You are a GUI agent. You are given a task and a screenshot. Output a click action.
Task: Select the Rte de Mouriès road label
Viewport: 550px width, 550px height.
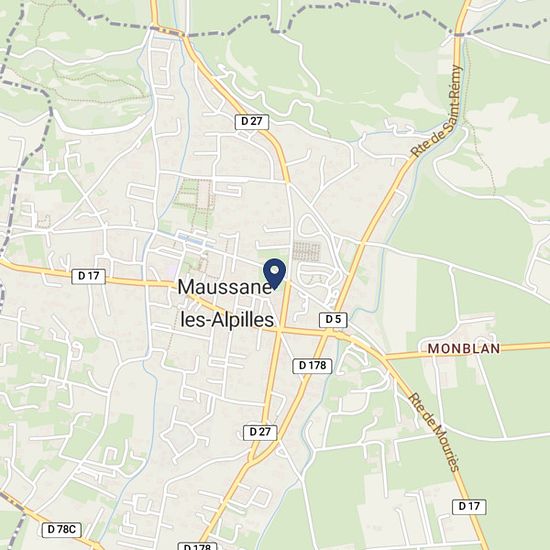tap(434, 432)
